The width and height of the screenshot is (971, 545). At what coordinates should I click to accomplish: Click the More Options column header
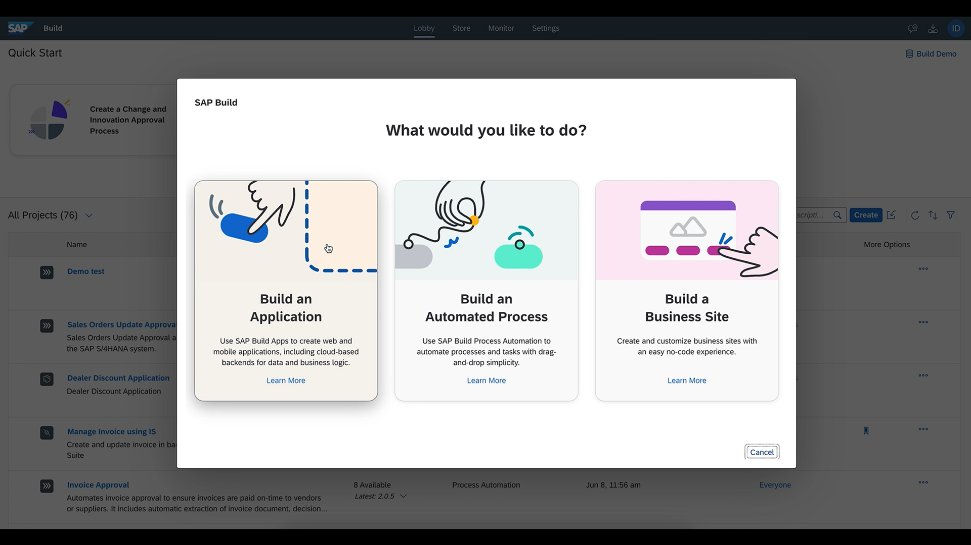[887, 245]
